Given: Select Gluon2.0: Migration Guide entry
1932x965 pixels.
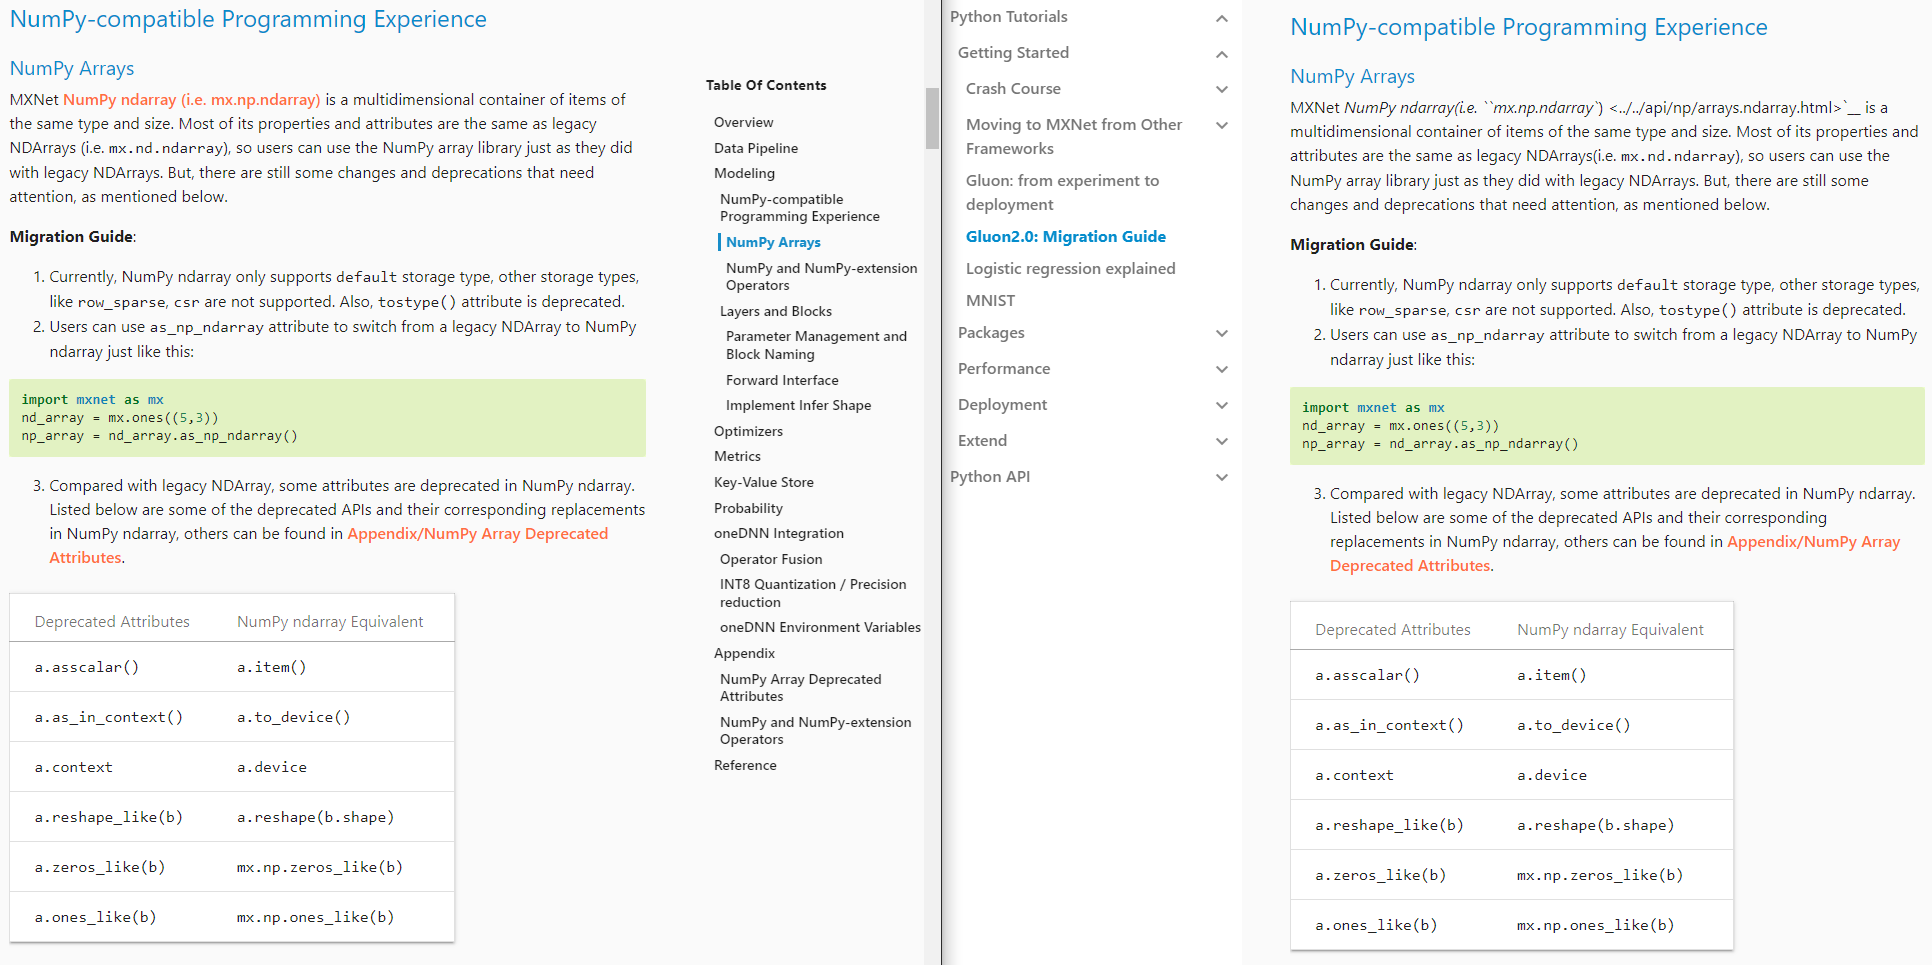Looking at the screenshot, I should click(x=1066, y=237).
